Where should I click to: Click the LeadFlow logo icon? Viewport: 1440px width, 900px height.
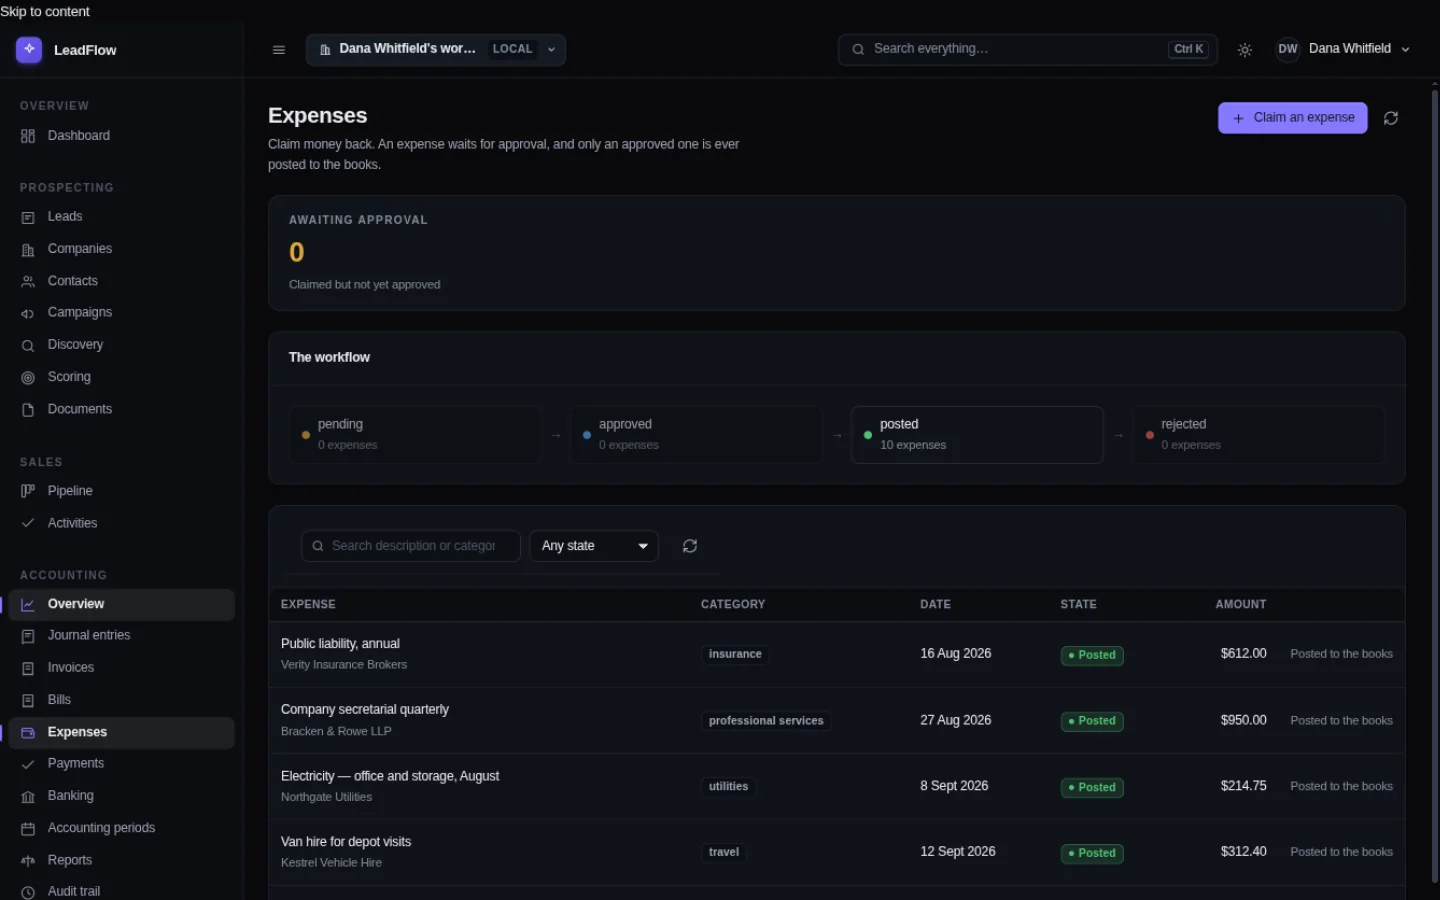click(x=29, y=49)
